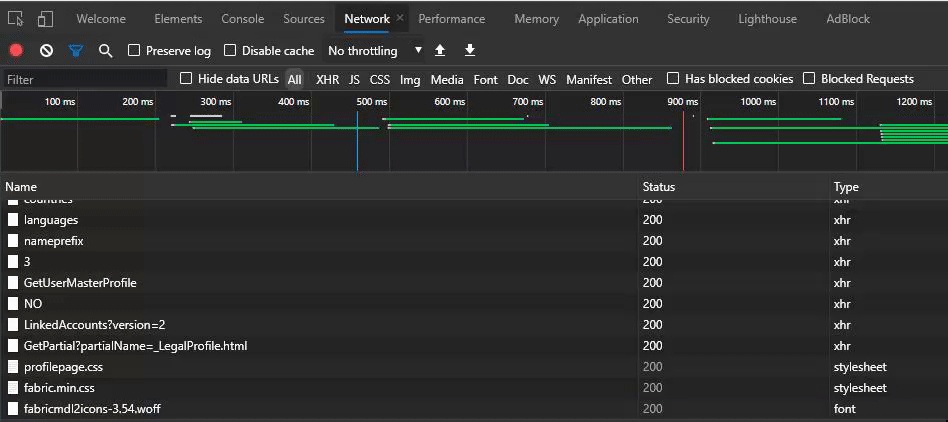Image resolution: width=948 pixels, height=422 pixels.
Task: Filter requests by Font
Action: [485, 79]
